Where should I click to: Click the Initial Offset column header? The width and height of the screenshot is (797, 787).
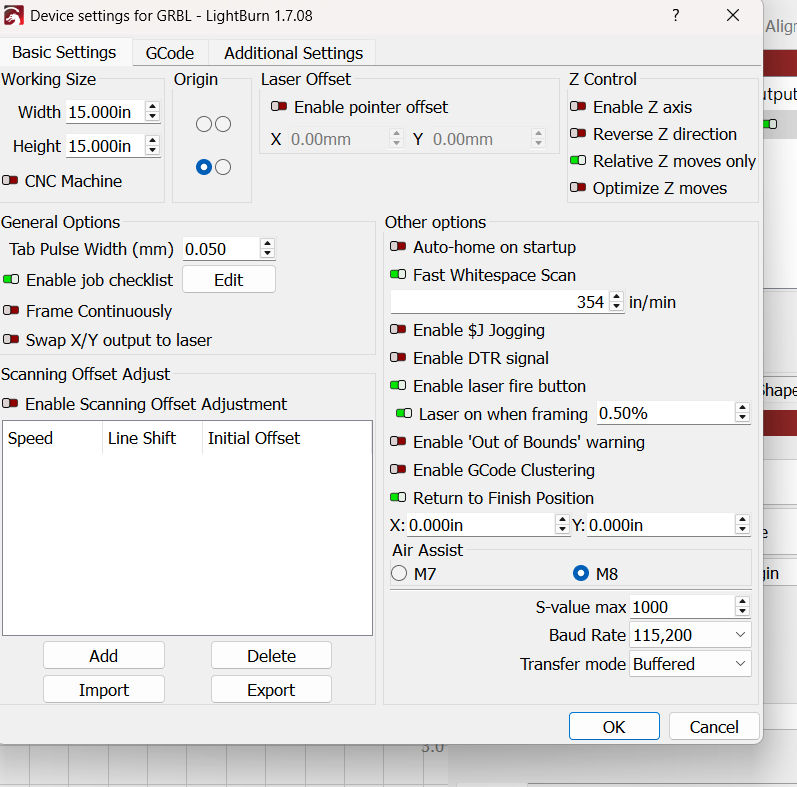click(x=287, y=438)
